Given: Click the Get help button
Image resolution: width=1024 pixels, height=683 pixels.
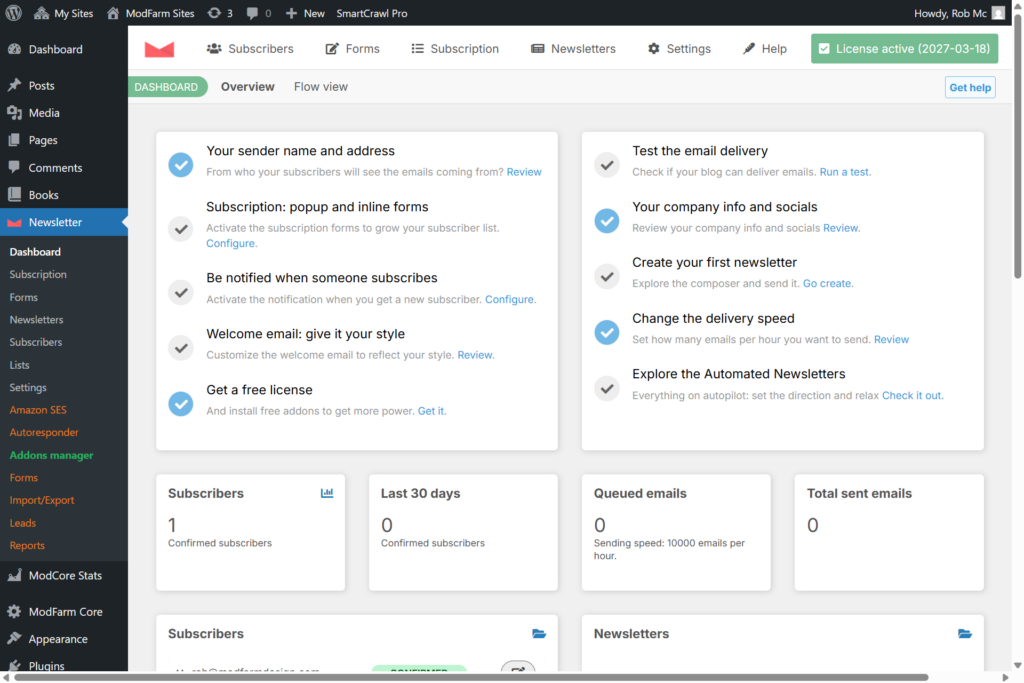Looking at the screenshot, I should coord(970,88).
